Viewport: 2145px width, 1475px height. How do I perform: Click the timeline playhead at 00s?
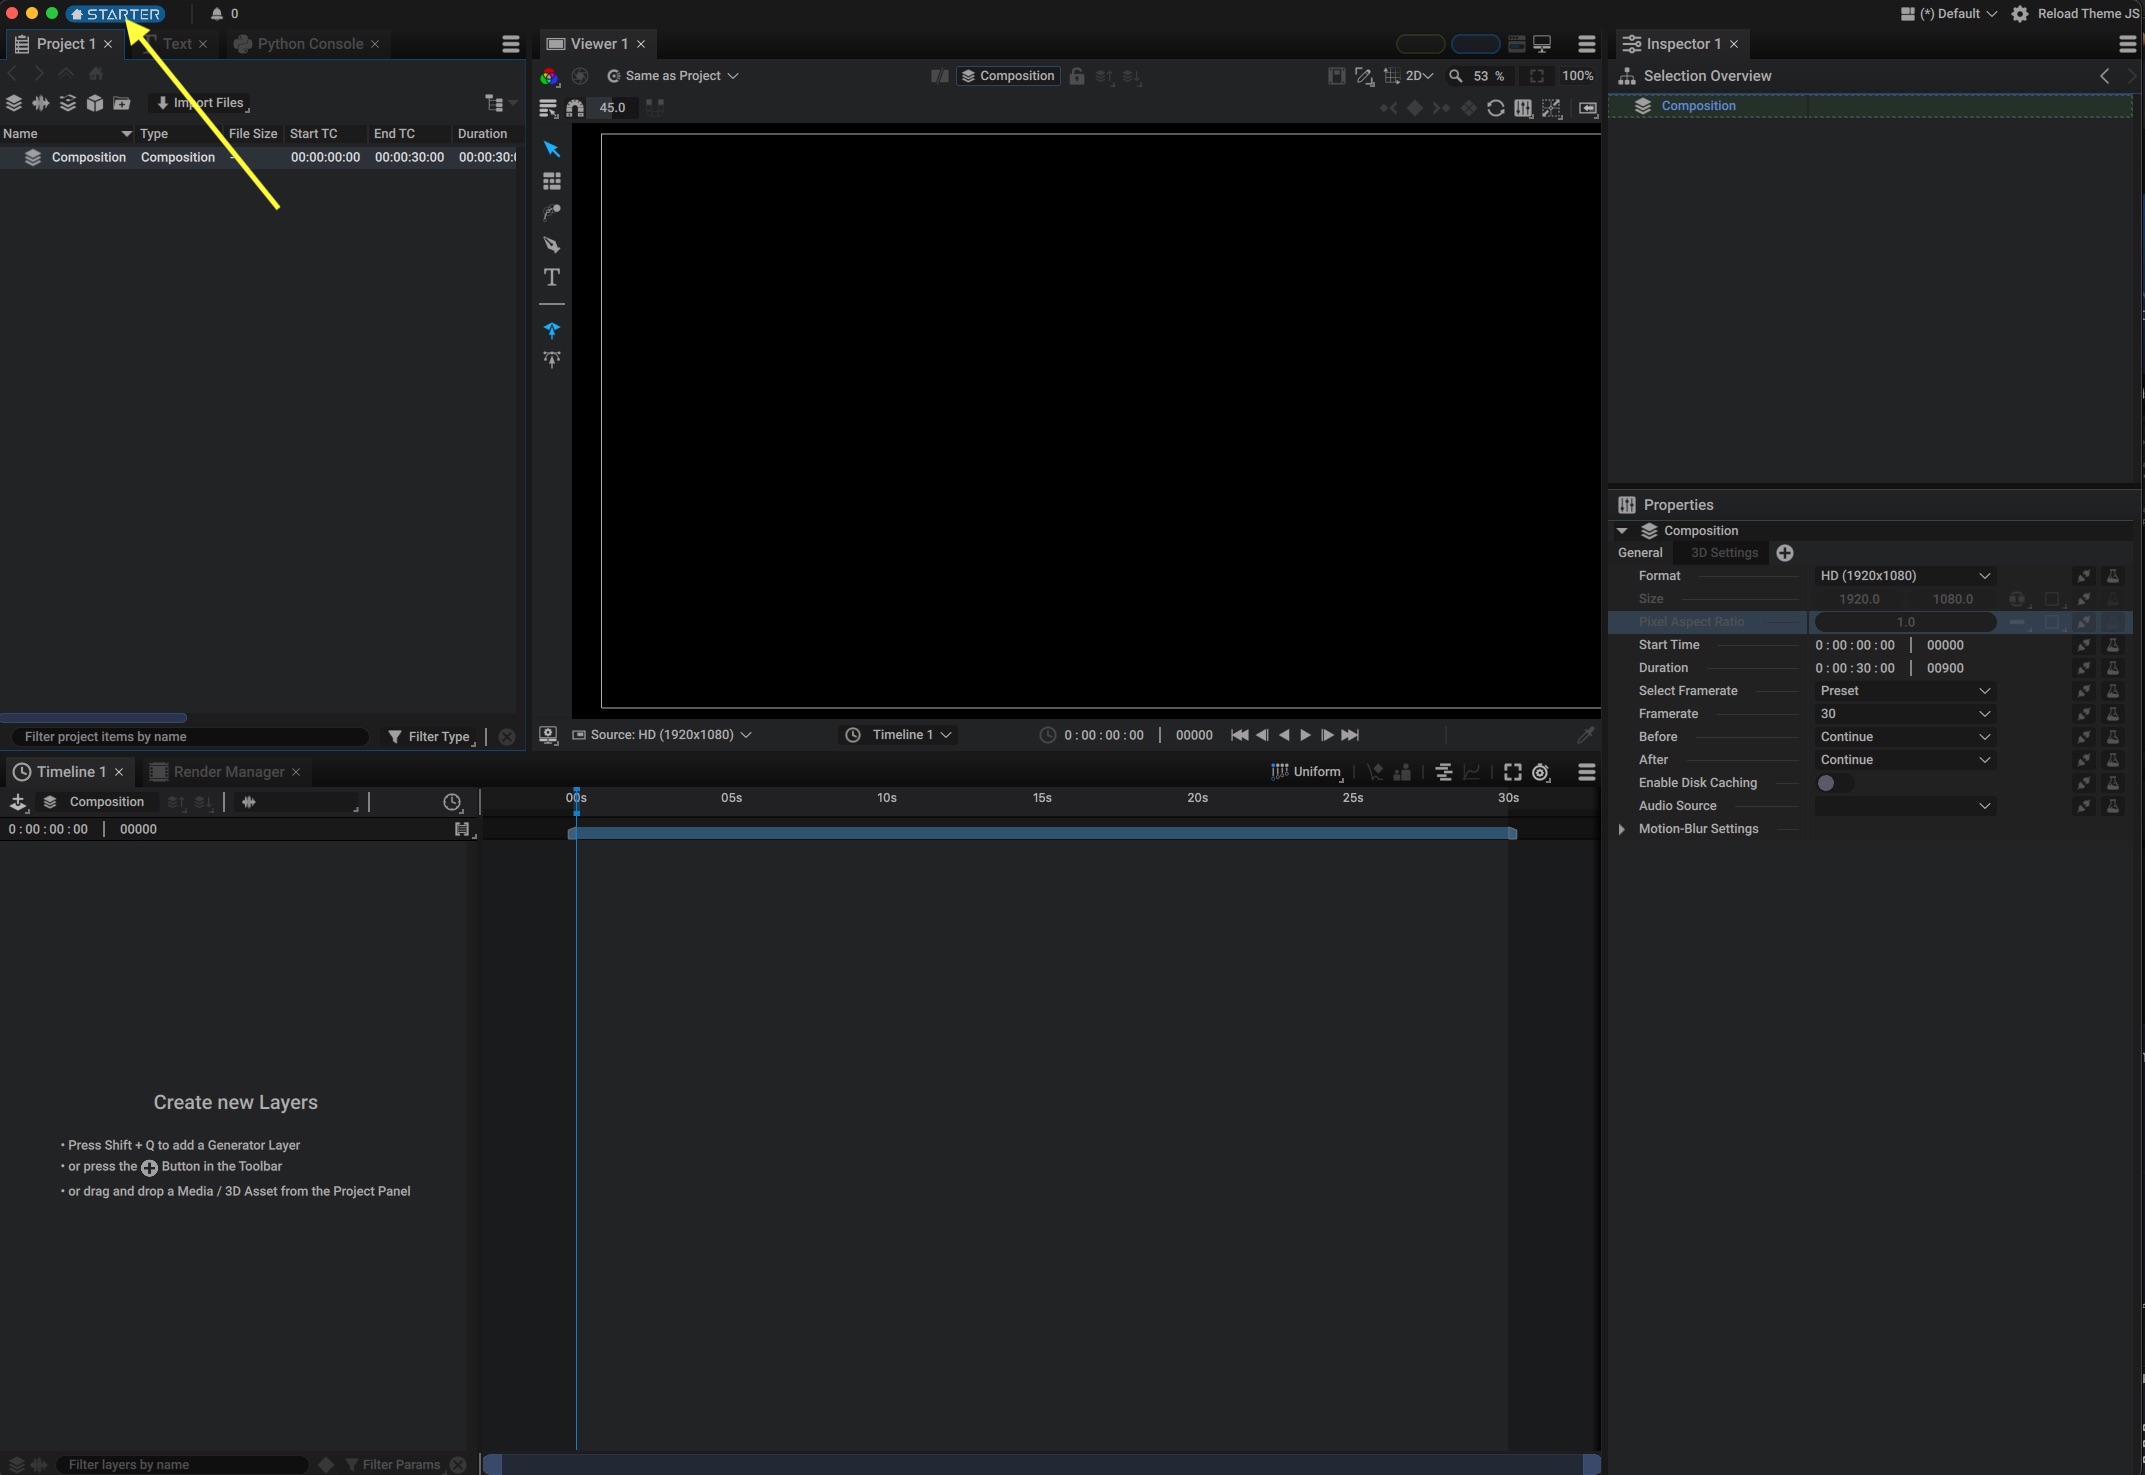pos(576,800)
